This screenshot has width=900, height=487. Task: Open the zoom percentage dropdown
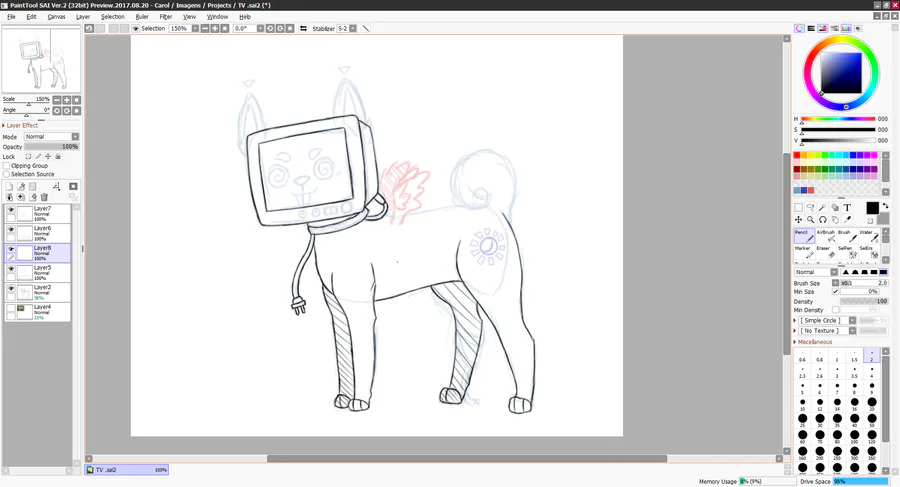195,28
